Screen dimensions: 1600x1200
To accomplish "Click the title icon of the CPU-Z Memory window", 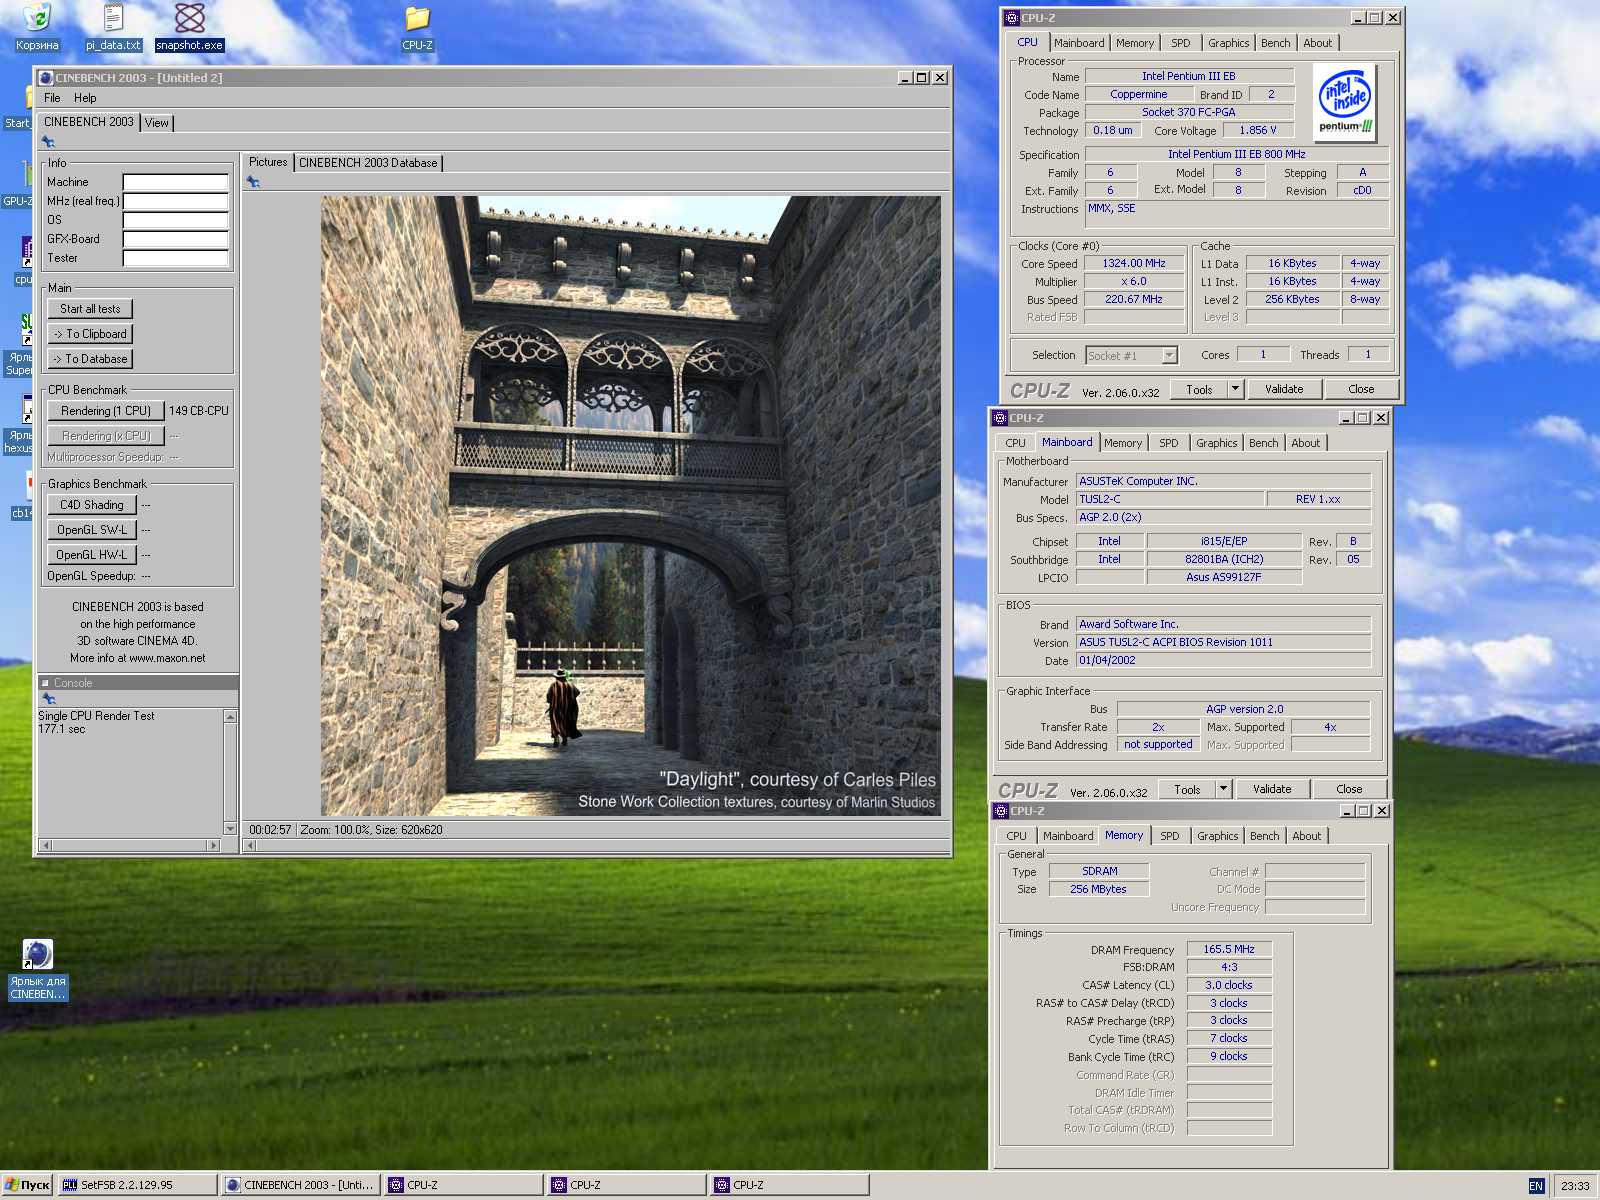I will click(x=1000, y=811).
